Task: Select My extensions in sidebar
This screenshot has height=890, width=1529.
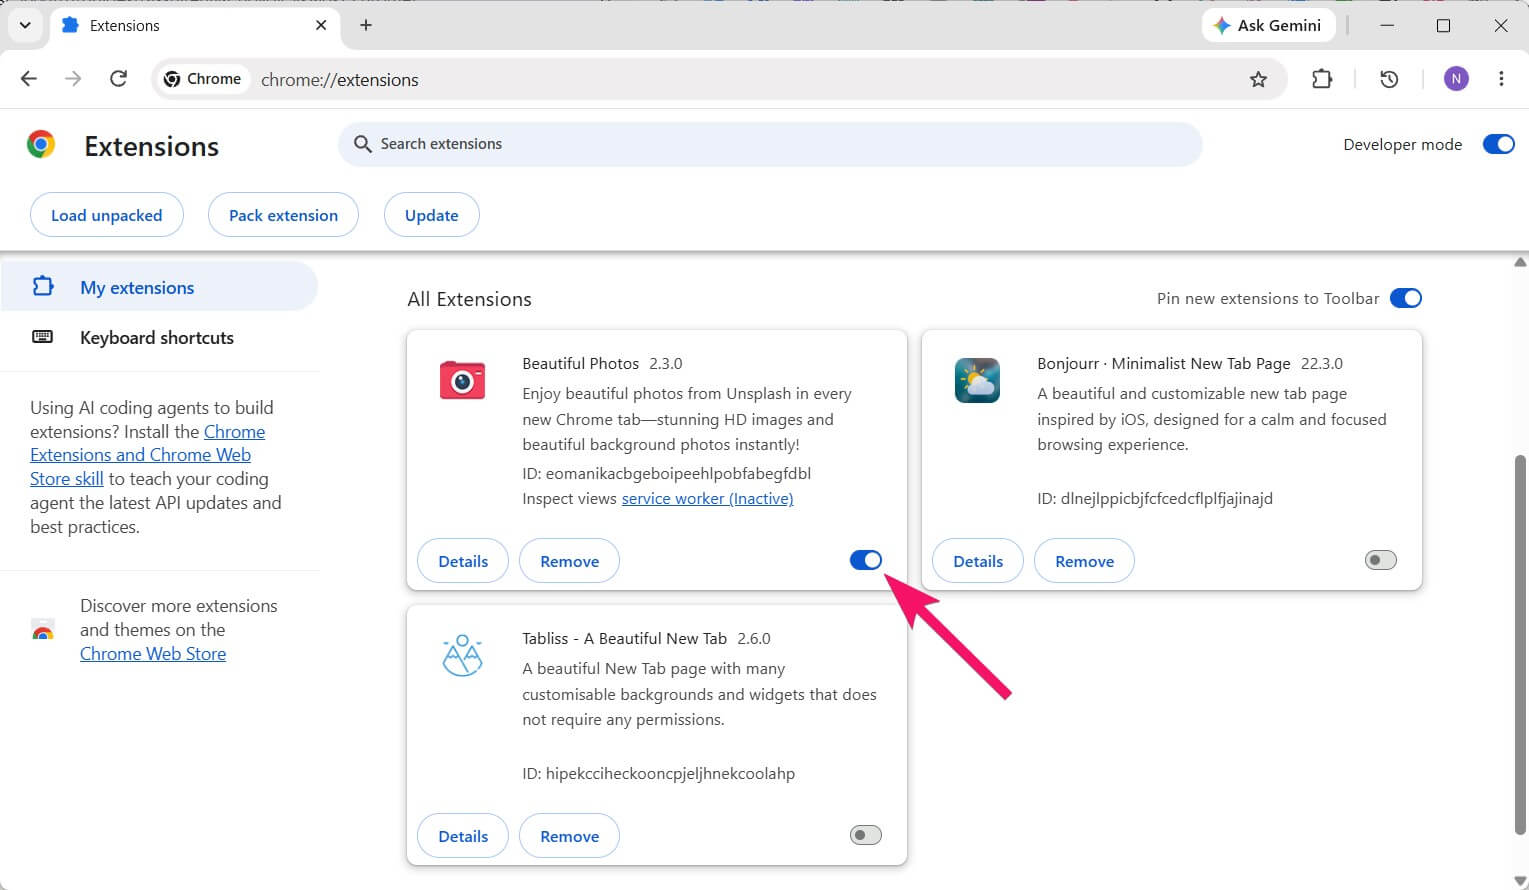Action: pos(159,287)
